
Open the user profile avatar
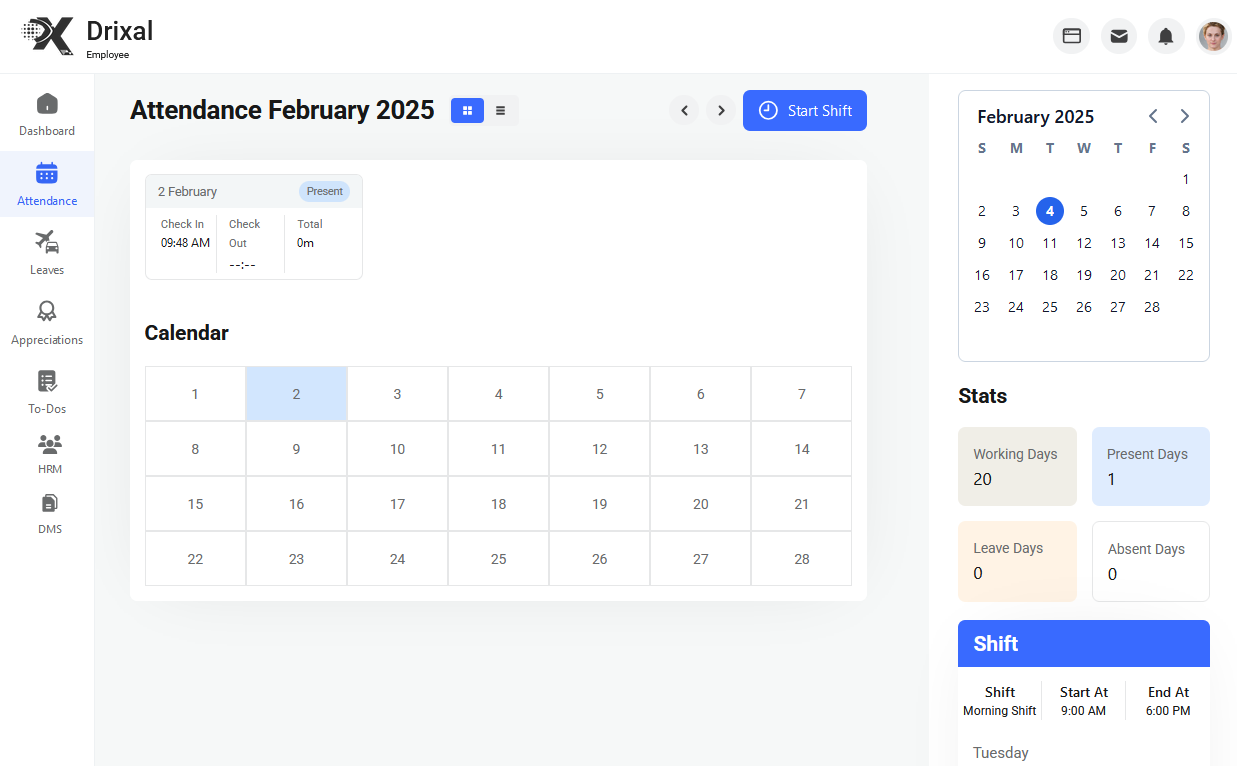[x=1213, y=36]
